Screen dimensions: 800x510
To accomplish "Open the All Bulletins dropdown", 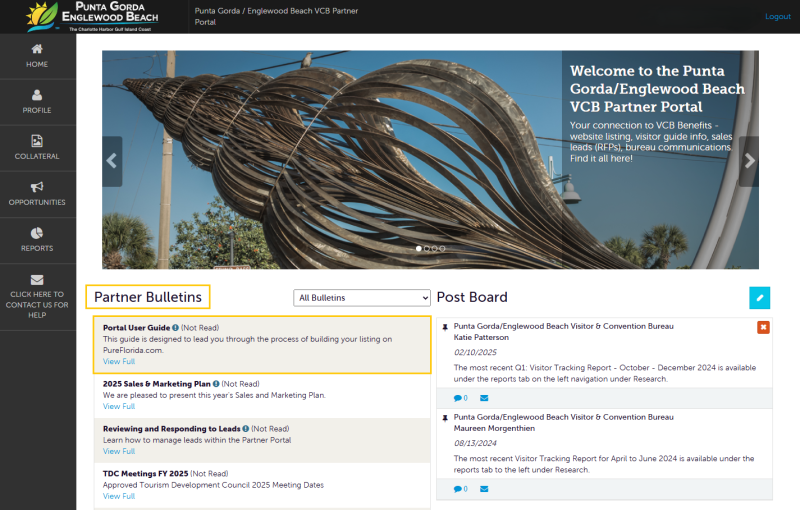I will pyautogui.click(x=362, y=298).
